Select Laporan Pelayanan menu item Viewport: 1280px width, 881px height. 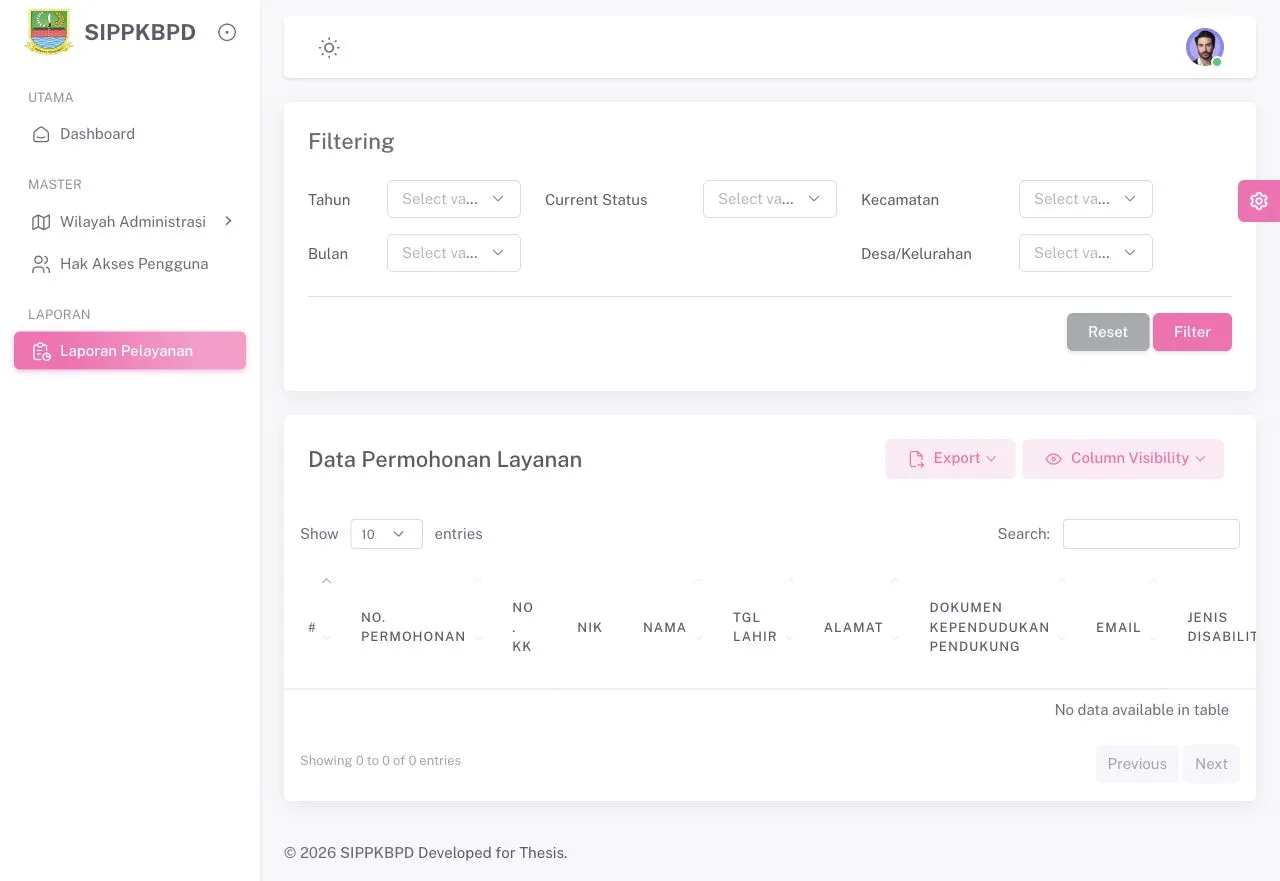point(130,351)
